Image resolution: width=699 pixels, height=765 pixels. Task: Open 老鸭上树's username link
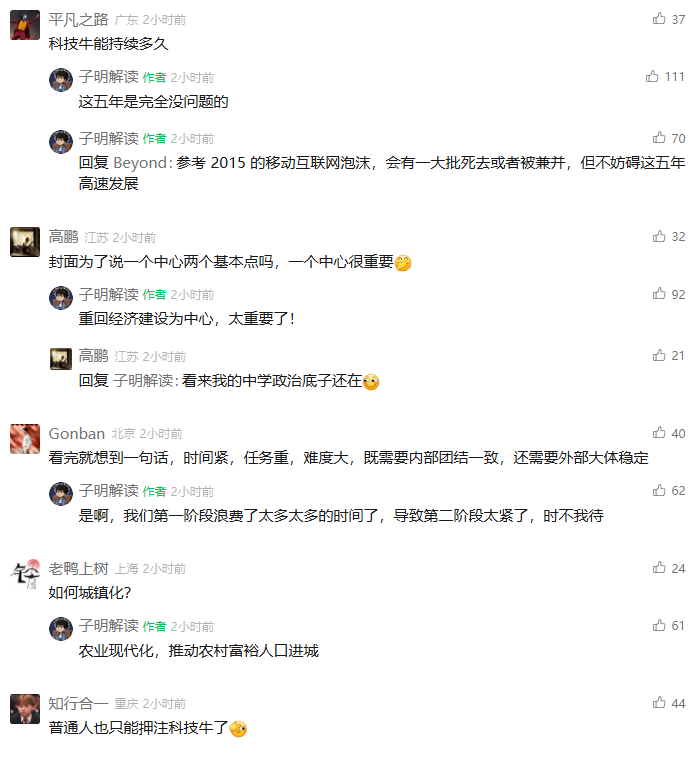(78, 568)
